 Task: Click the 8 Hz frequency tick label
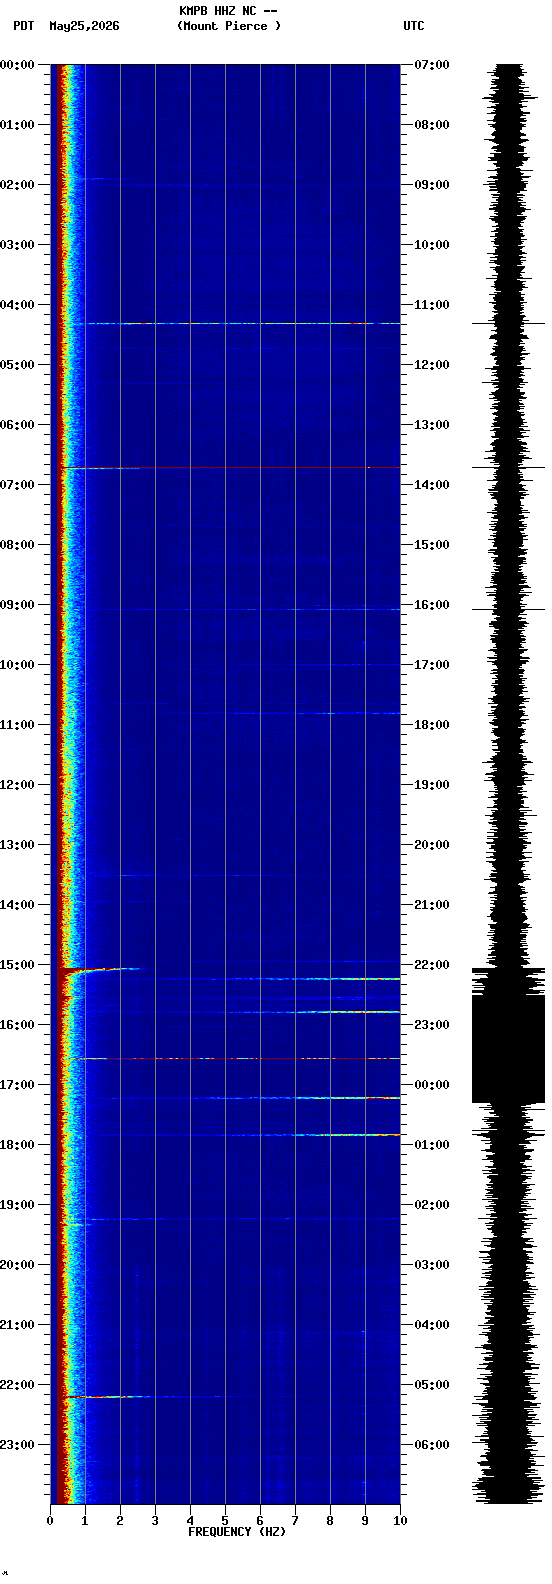tap(330, 1521)
